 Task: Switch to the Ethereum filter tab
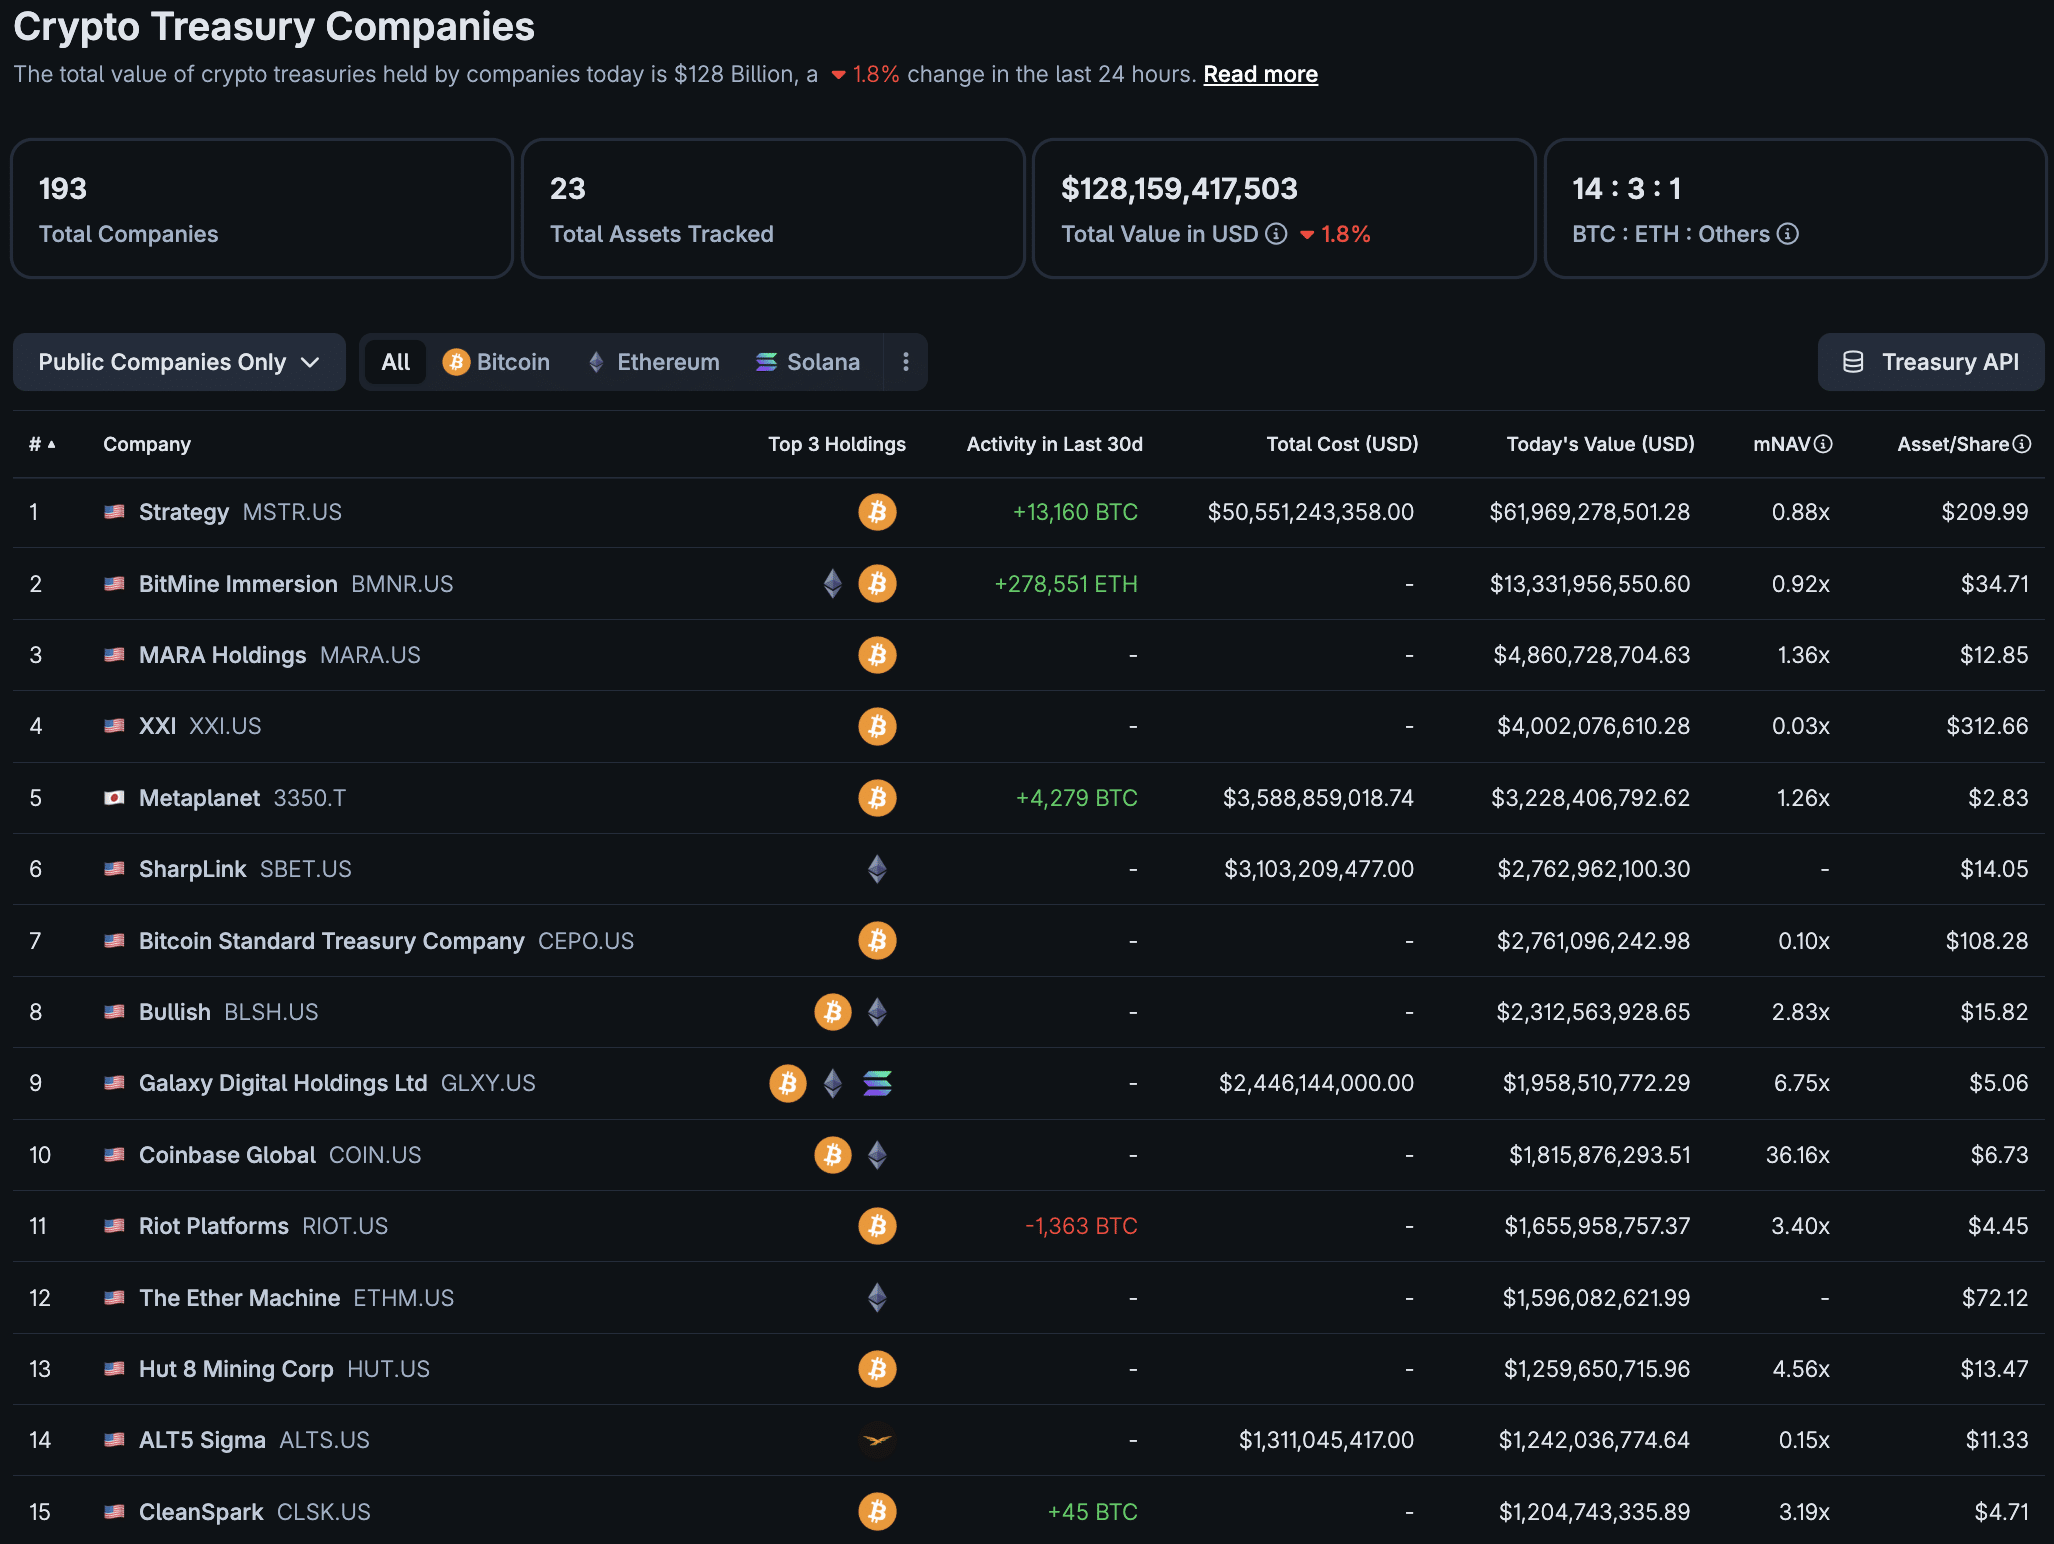point(654,362)
